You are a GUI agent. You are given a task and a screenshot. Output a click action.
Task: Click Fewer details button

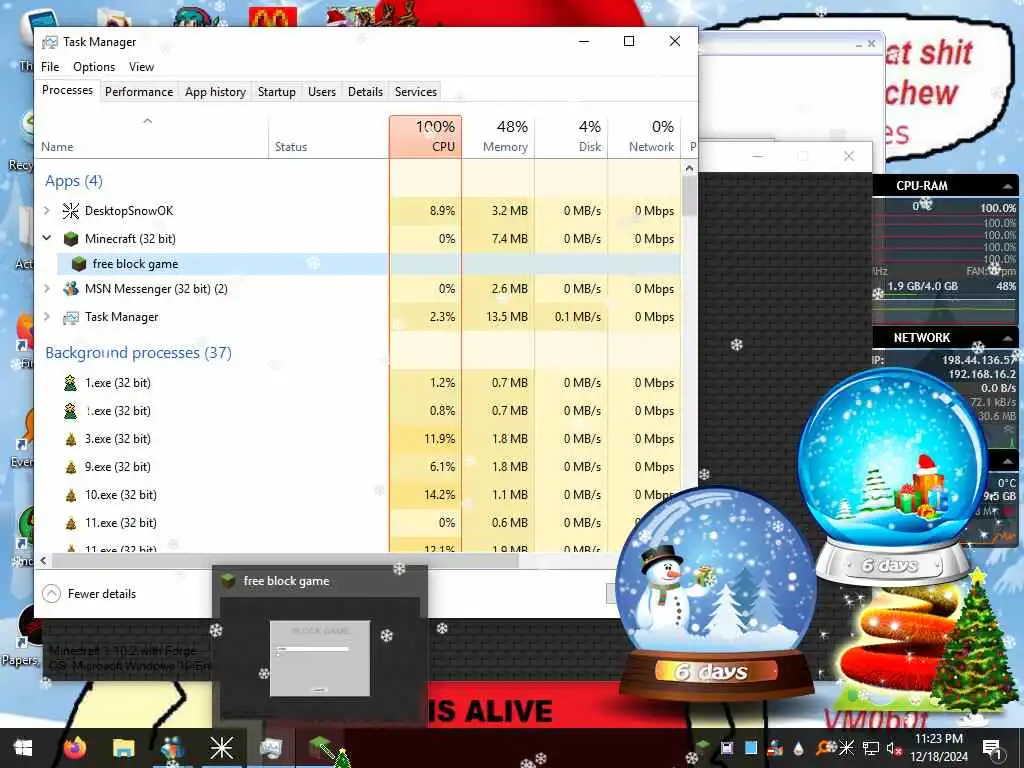click(89, 594)
